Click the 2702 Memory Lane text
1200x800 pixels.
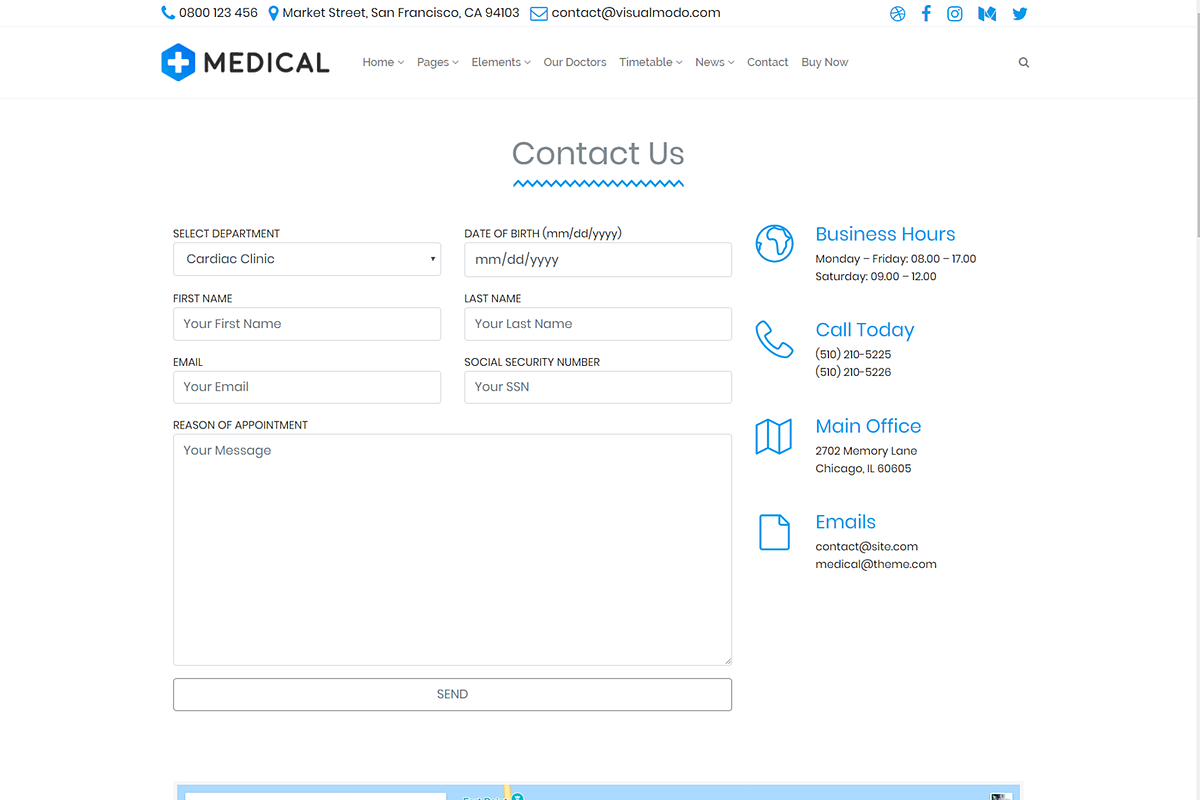click(x=866, y=451)
